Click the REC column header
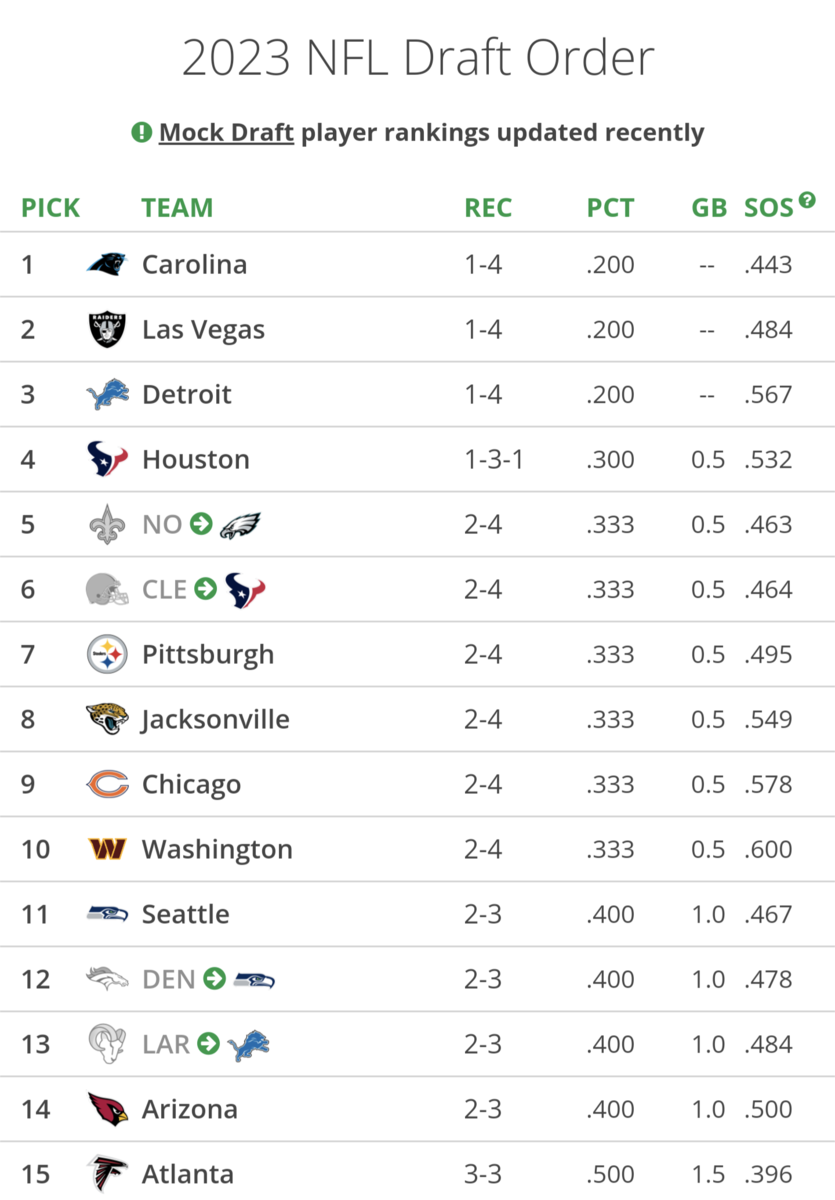Image resolution: width=835 pixels, height=1200 pixels. 488,208
